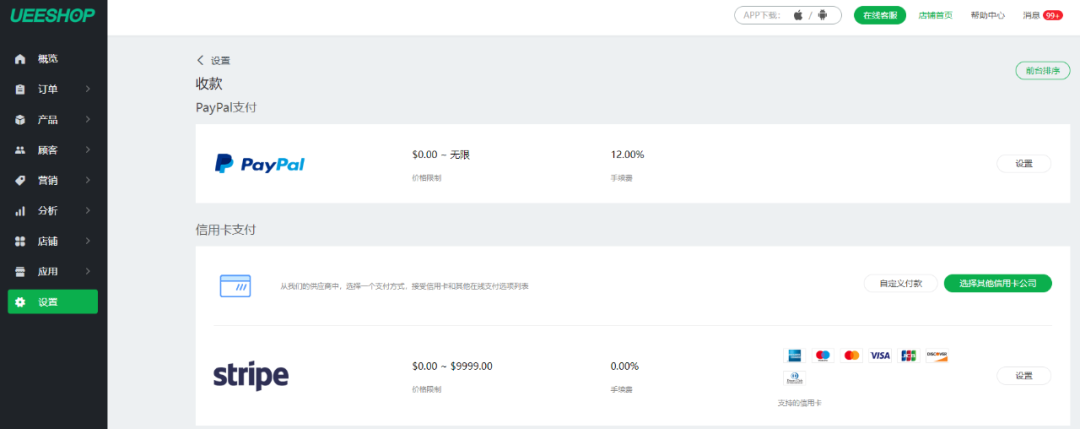Click the 收款 page title

pyautogui.click(x=209, y=83)
